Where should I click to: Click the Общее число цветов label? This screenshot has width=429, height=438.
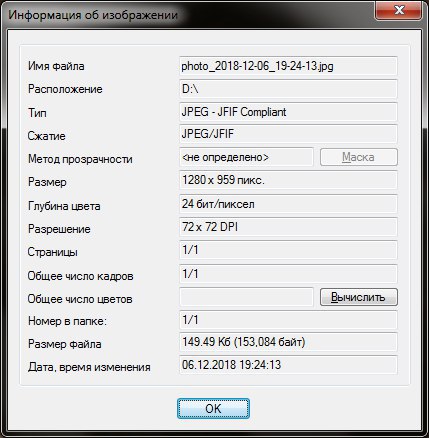80,299
